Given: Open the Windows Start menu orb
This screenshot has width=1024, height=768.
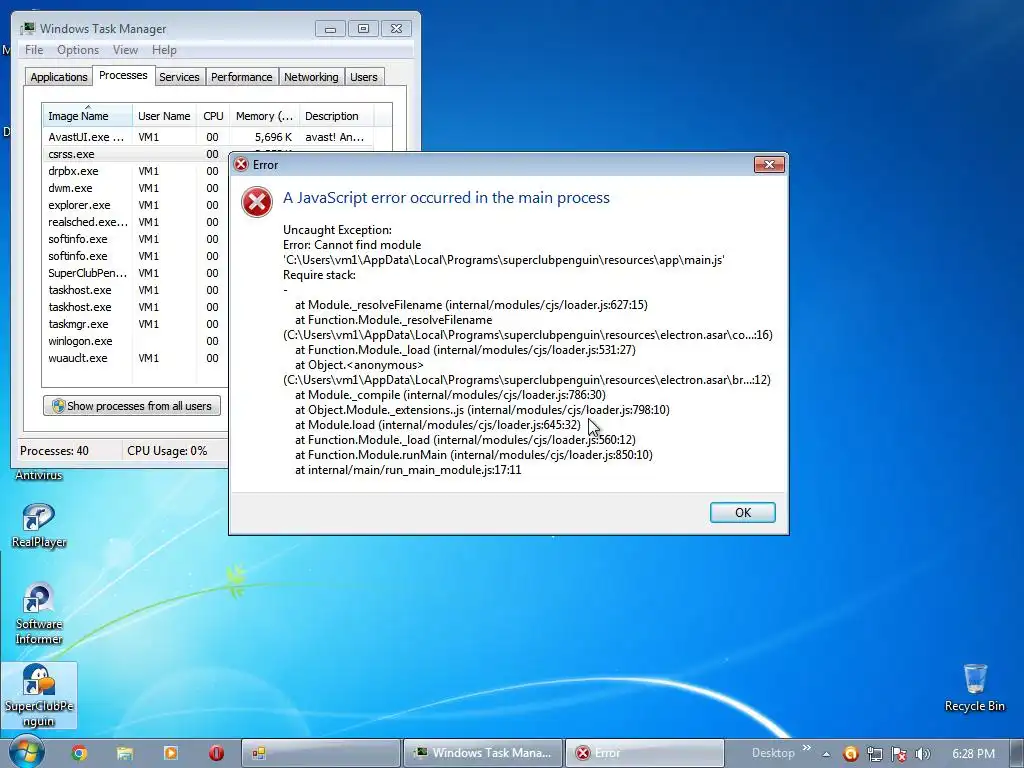Looking at the screenshot, I should pos(26,752).
